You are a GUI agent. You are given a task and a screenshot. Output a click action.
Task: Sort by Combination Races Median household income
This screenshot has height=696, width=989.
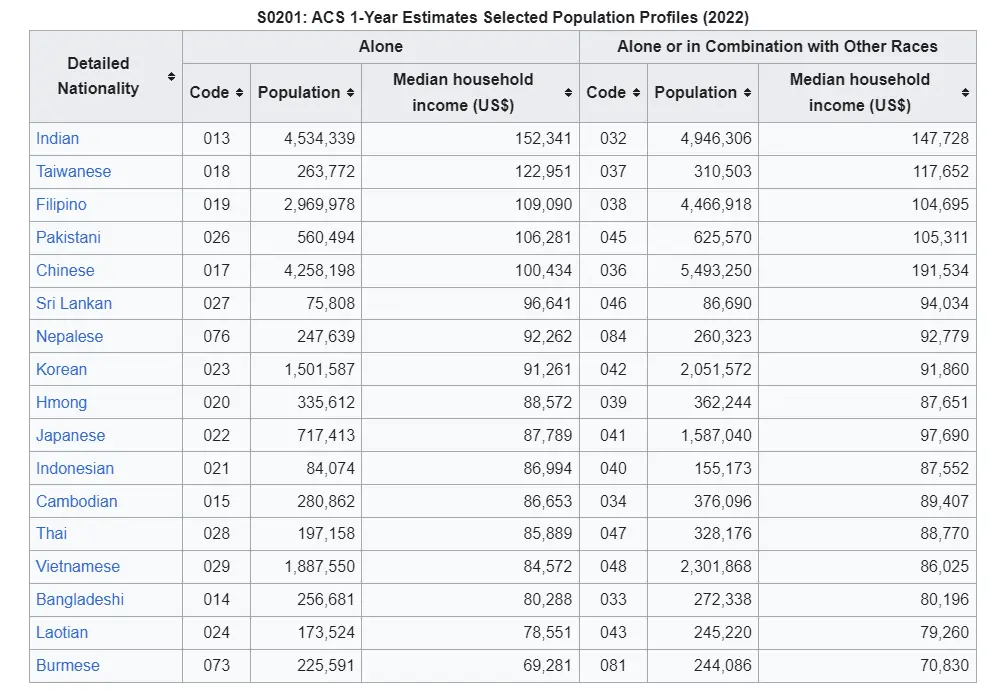(965, 92)
